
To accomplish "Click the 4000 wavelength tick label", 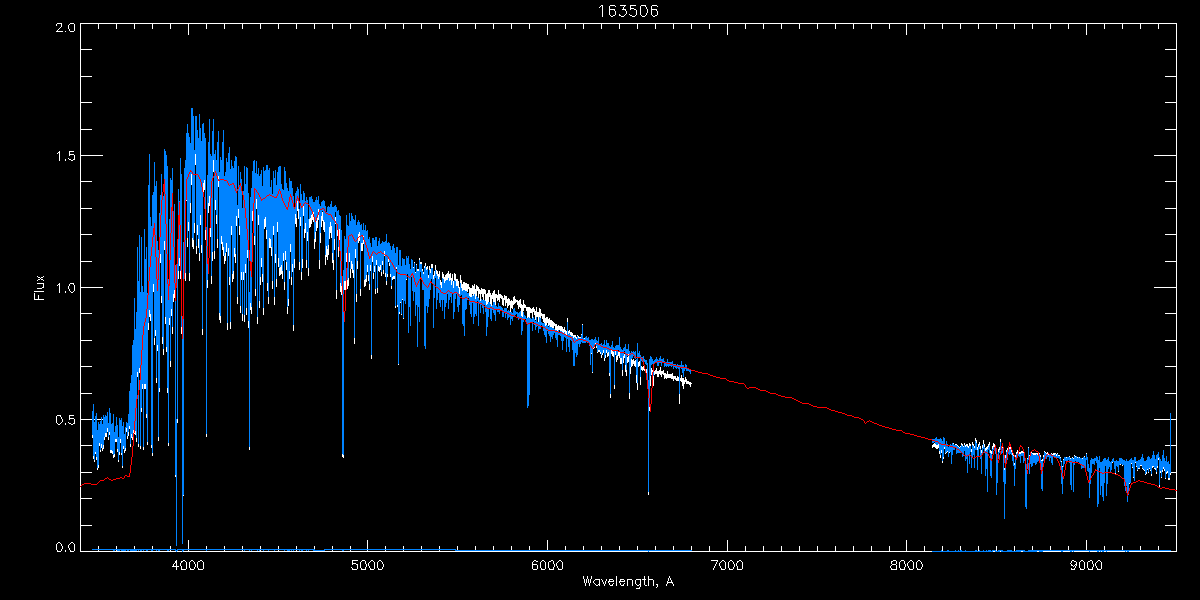I will tap(187, 565).
